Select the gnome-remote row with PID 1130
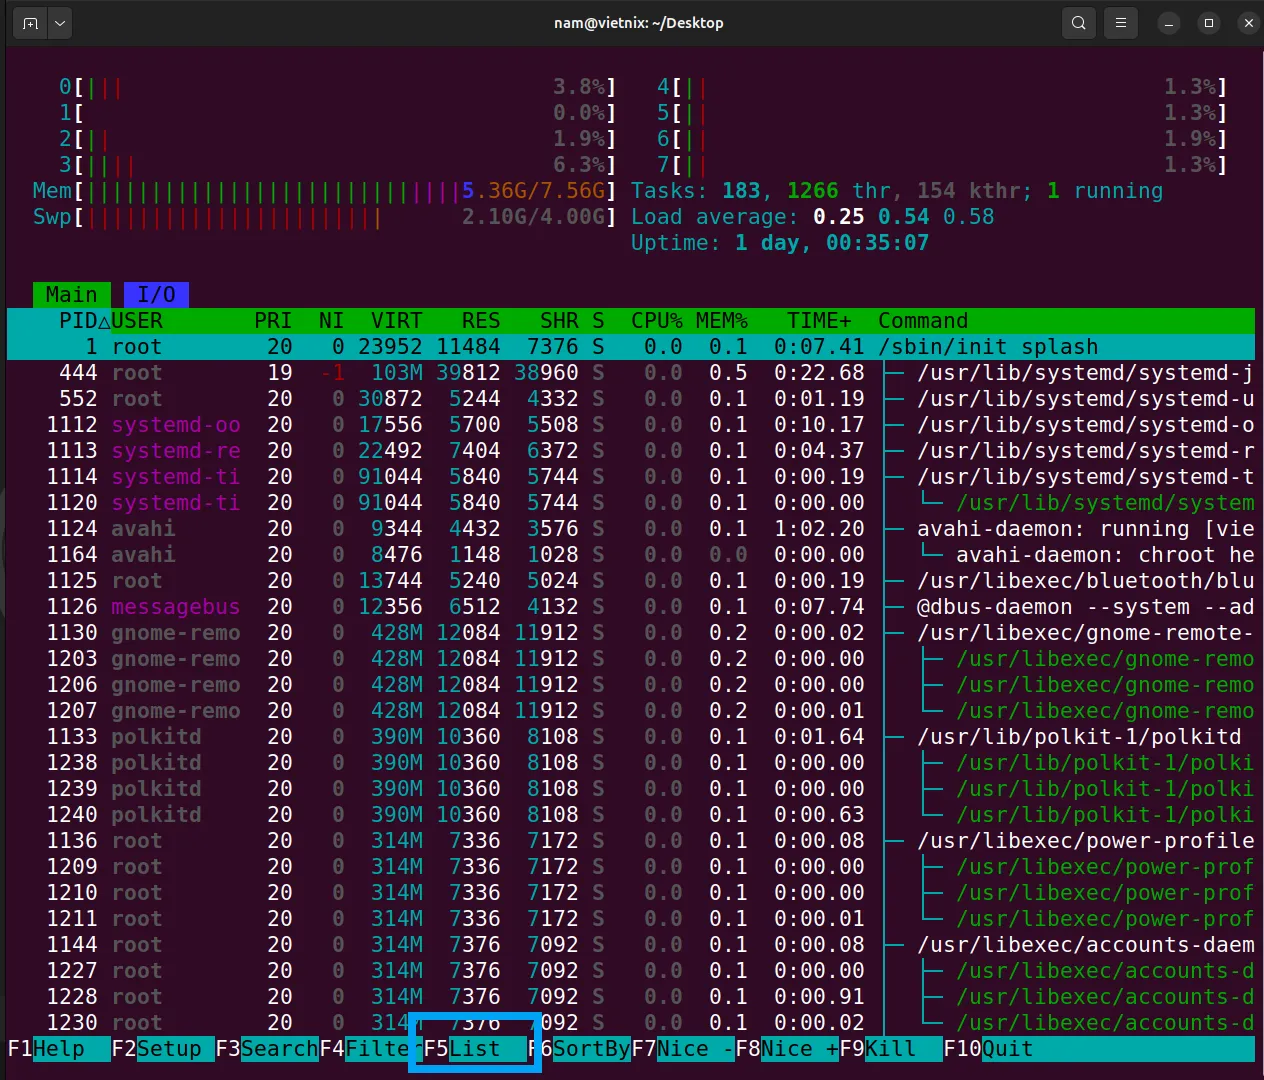The width and height of the screenshot is (1264, 1080). click(x=631, y=633)
